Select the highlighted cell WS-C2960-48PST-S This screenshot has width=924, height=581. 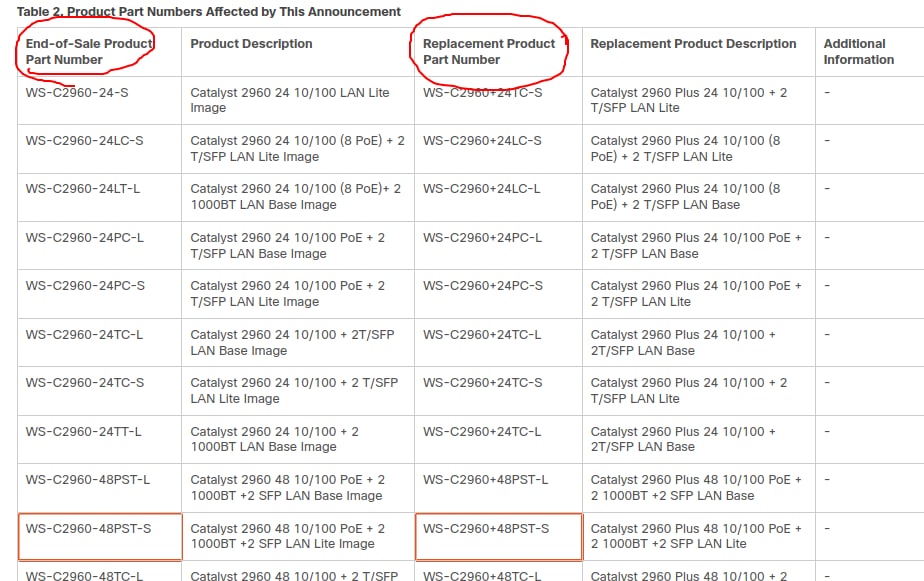click(x=100, y=536)
